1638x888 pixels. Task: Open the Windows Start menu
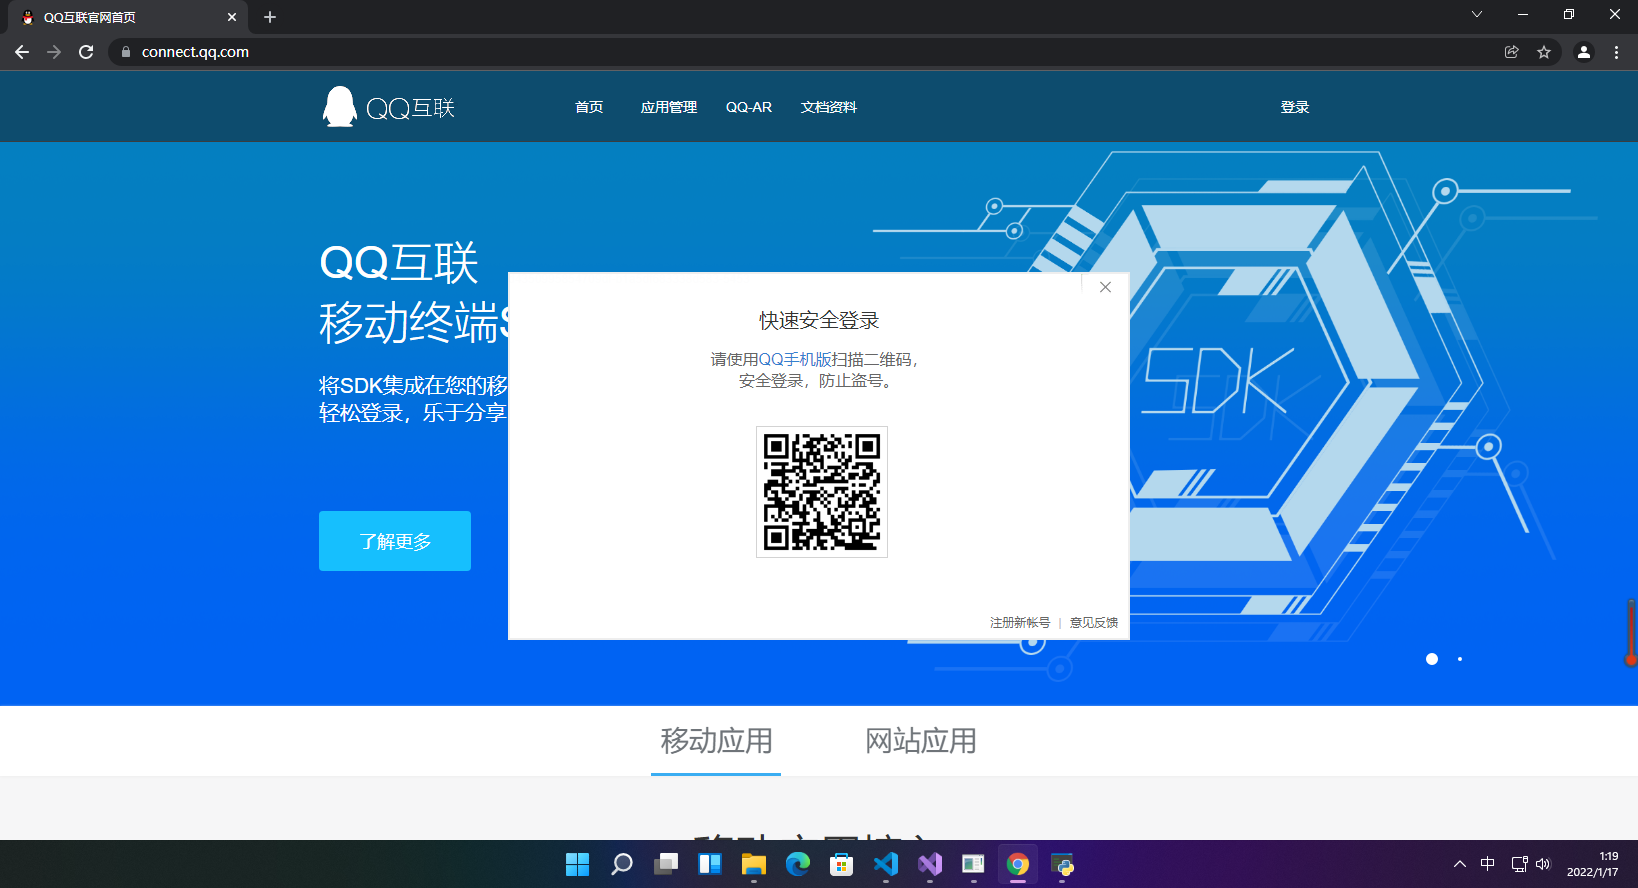pyautogui.click(x=577, y=864)
